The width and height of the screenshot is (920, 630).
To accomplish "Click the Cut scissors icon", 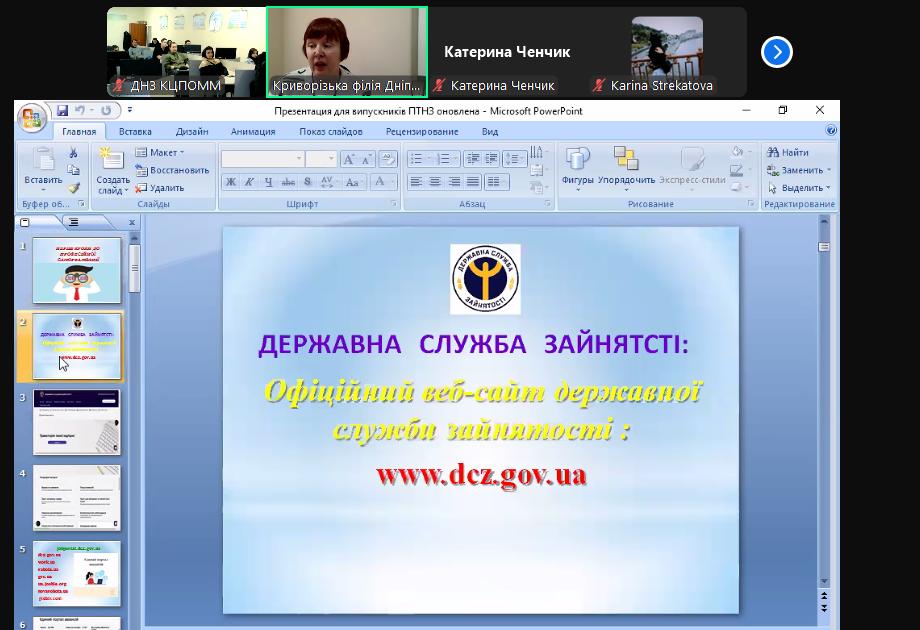I will (x=73, y=153).
